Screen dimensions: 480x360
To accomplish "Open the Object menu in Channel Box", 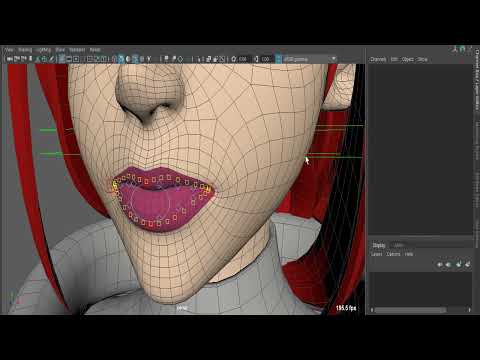I will point(408,59).
